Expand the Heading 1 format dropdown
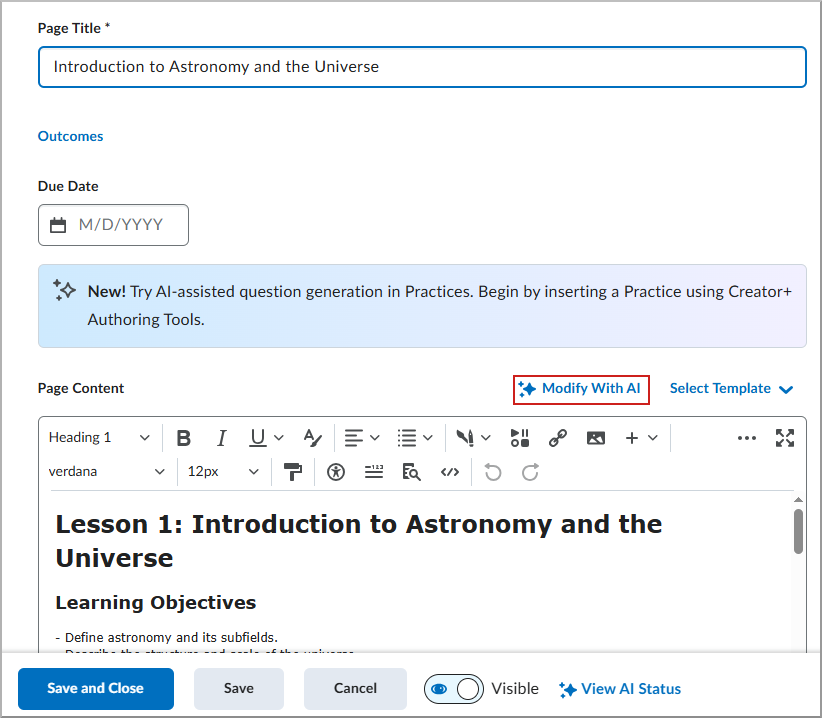This screenshot has height=718, width=822. 100,438
